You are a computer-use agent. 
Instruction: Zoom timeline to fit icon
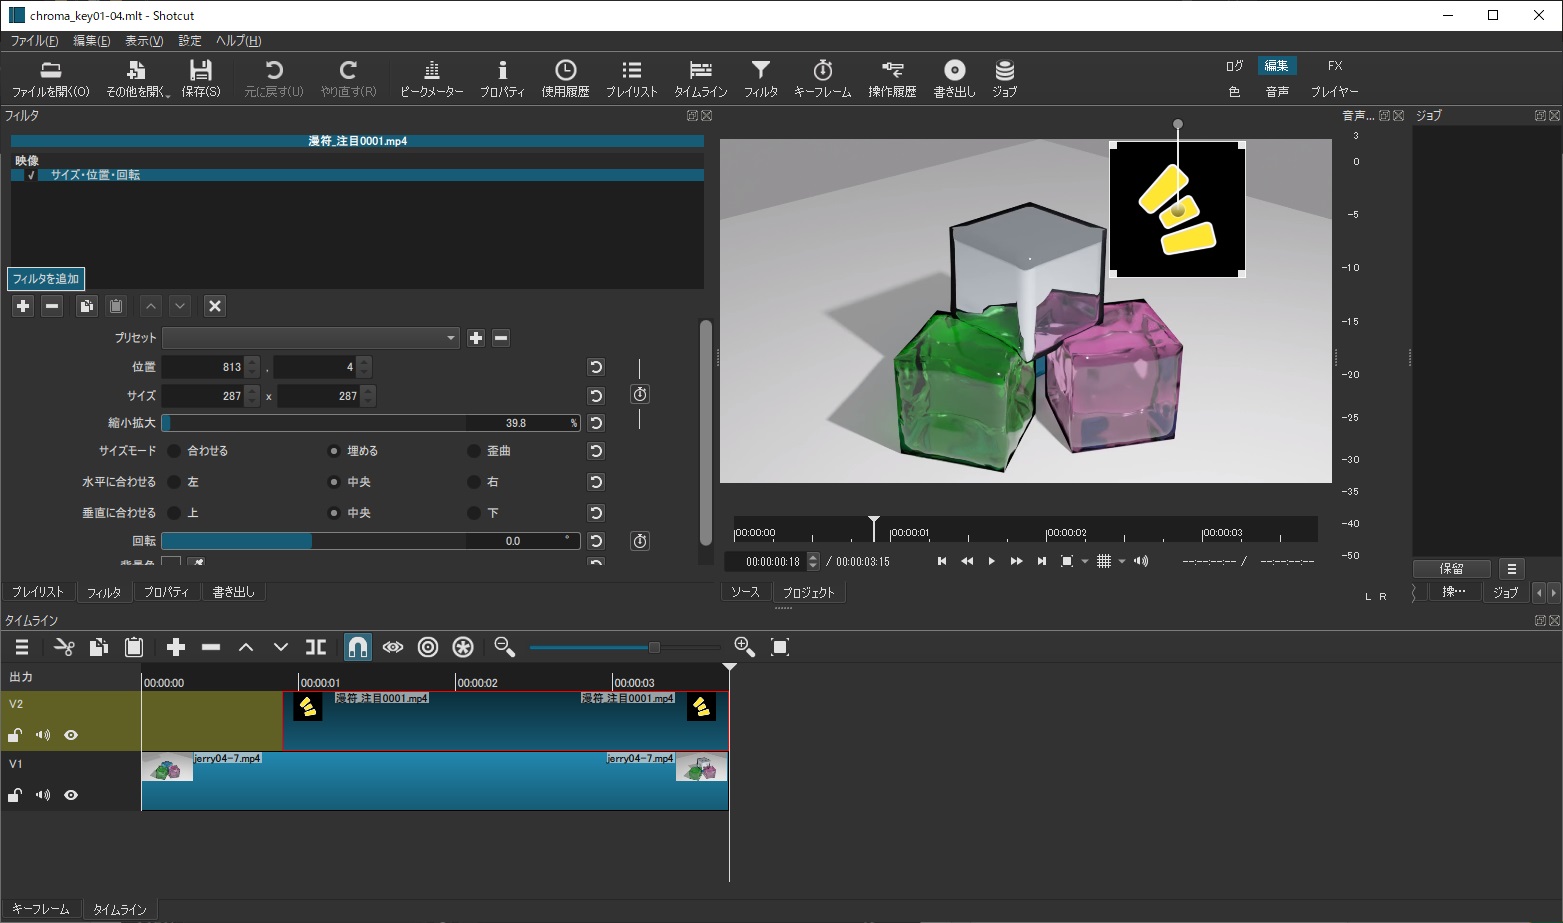click(780, 647)
